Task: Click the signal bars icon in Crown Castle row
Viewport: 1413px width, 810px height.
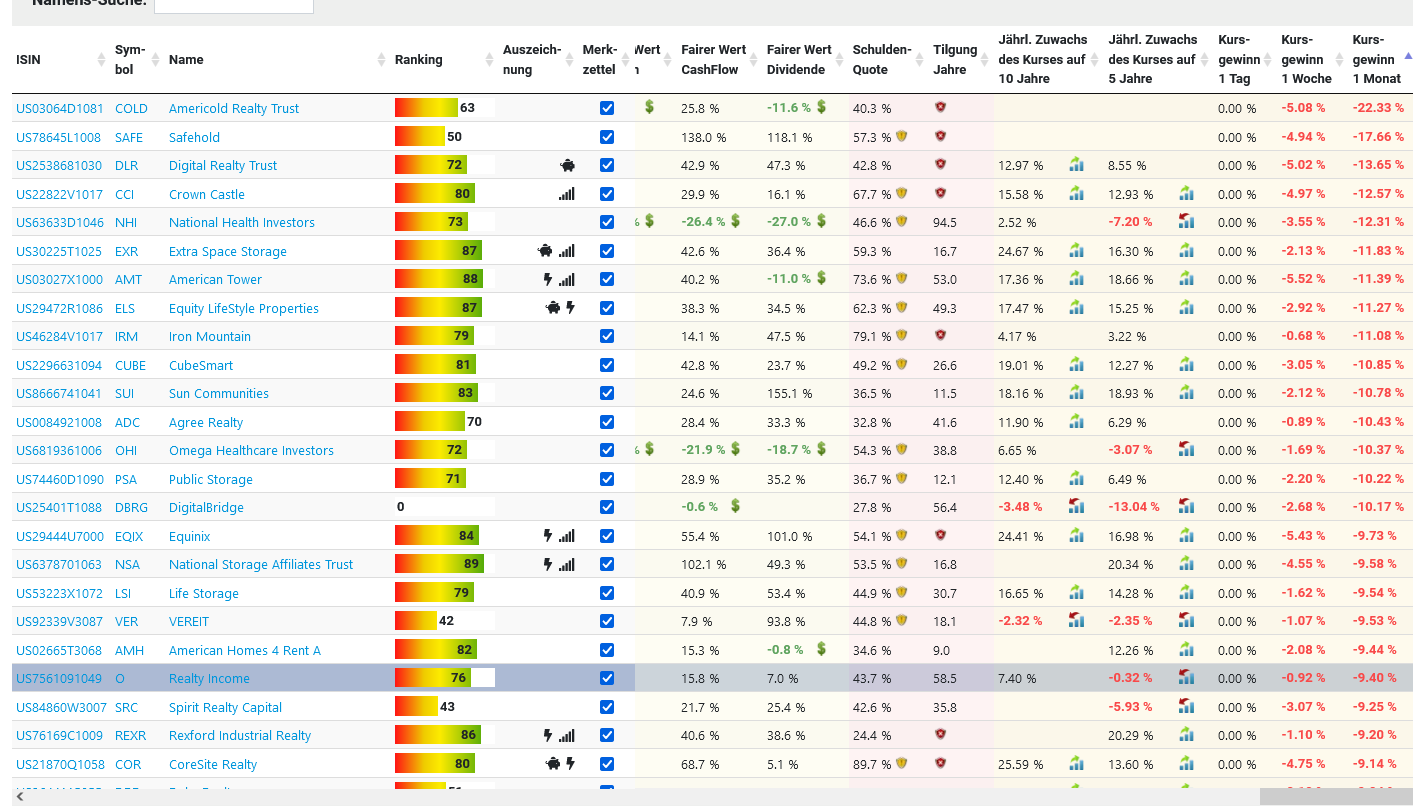Action: (567, 194)
